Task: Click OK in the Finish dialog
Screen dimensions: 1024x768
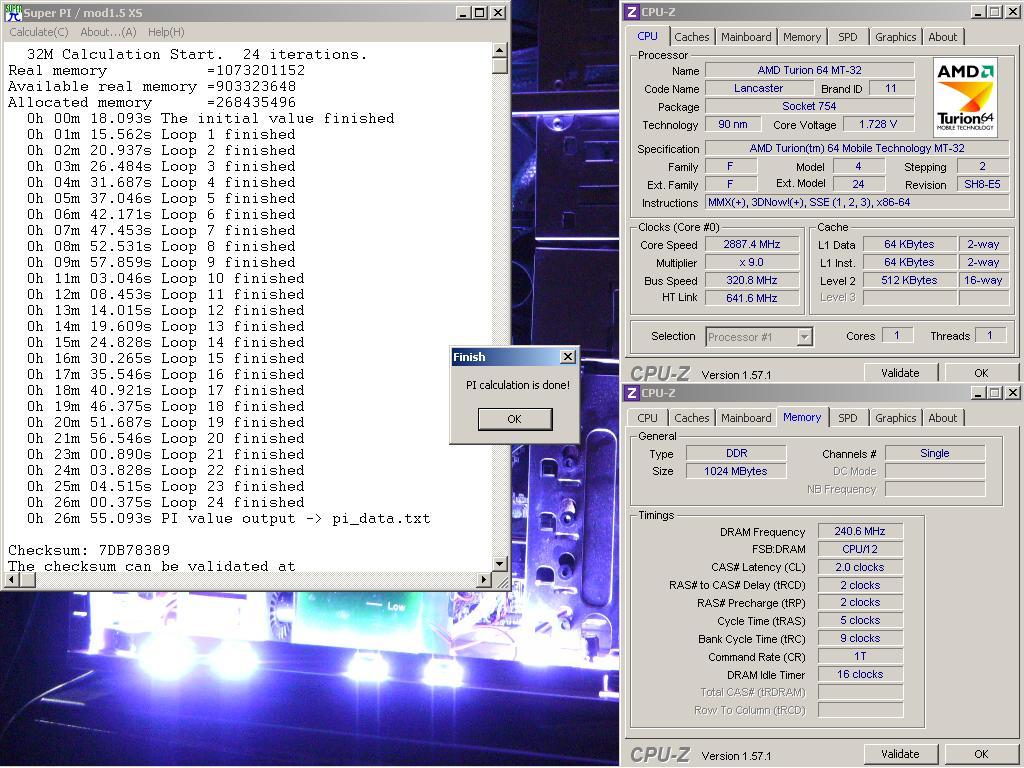Action: pos(515,419)
